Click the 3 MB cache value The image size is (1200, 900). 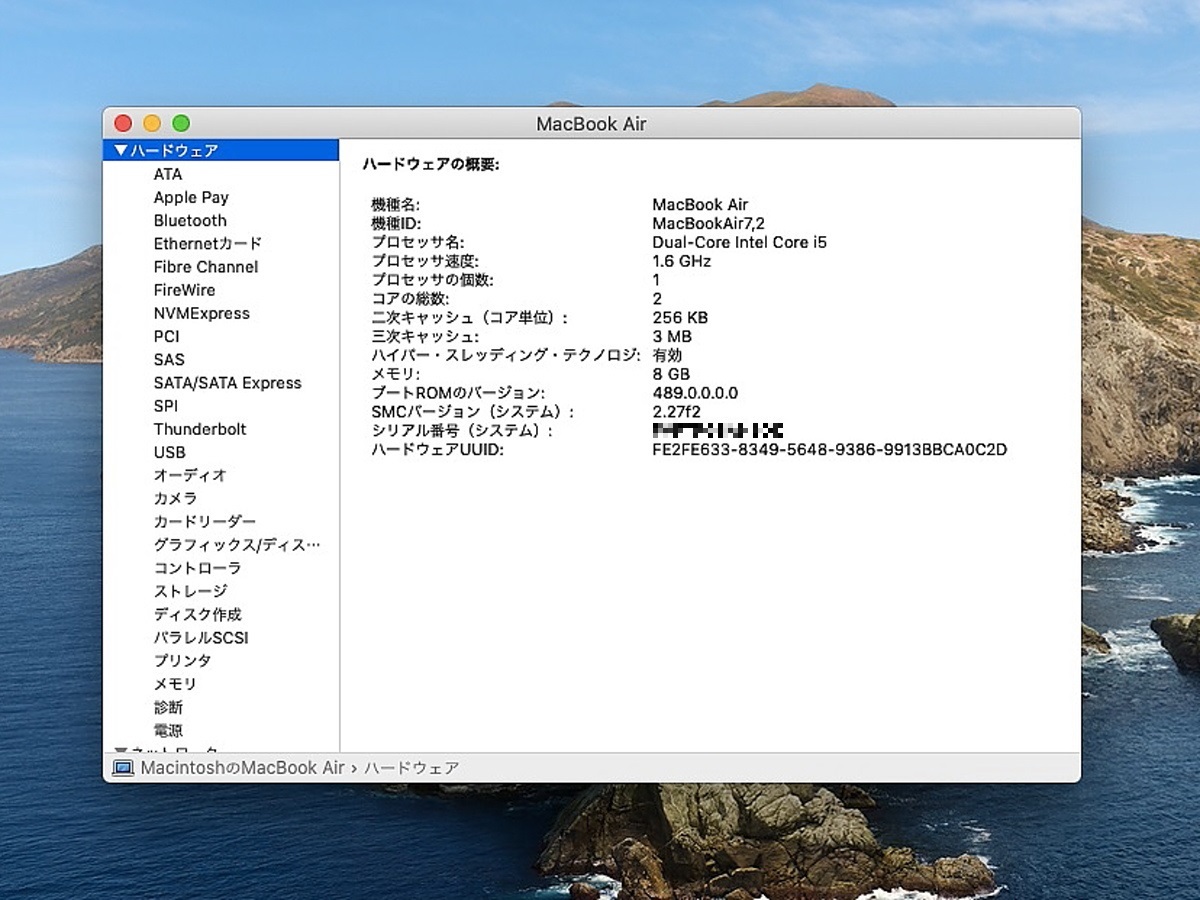(672, 336)
